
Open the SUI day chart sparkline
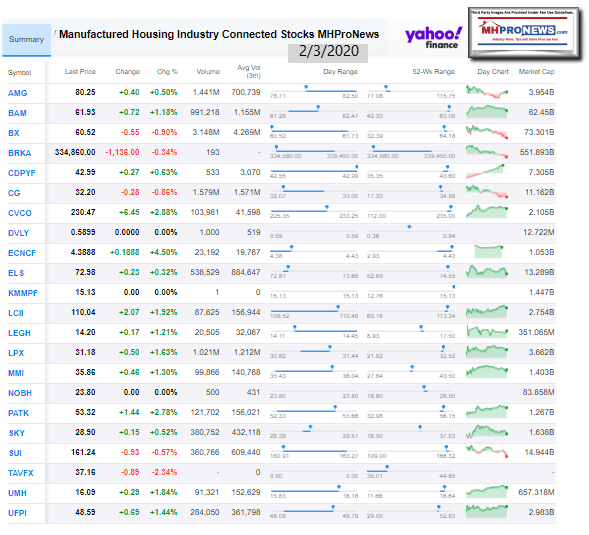coord(487,452)
